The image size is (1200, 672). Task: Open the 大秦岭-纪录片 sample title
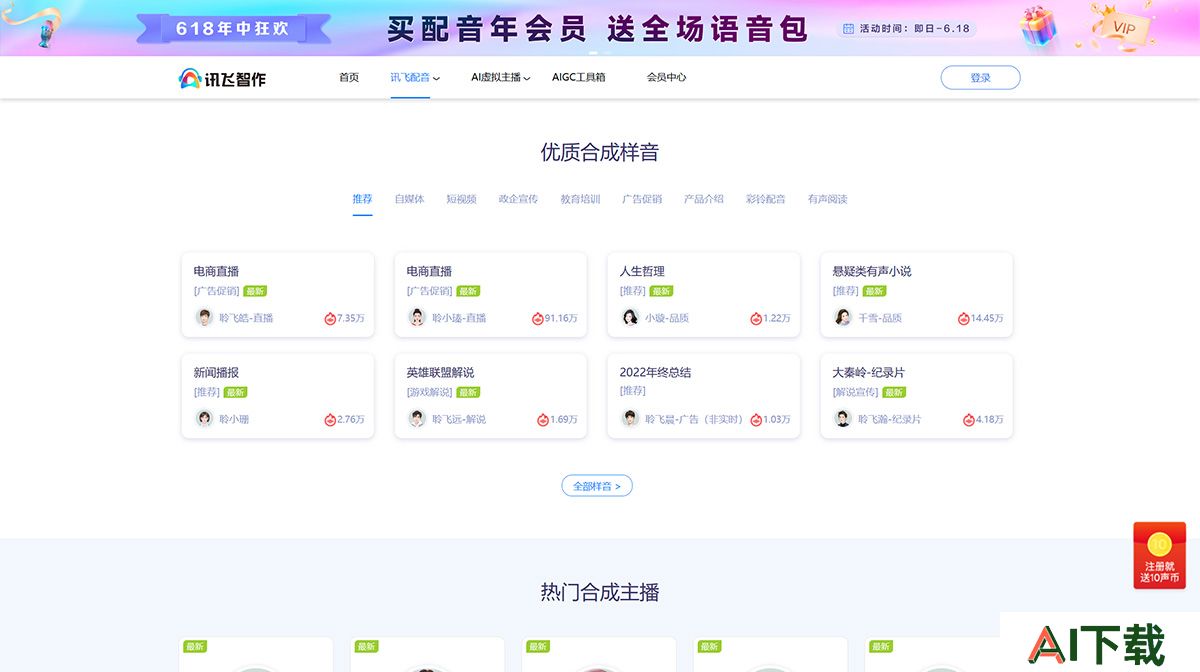868,372
